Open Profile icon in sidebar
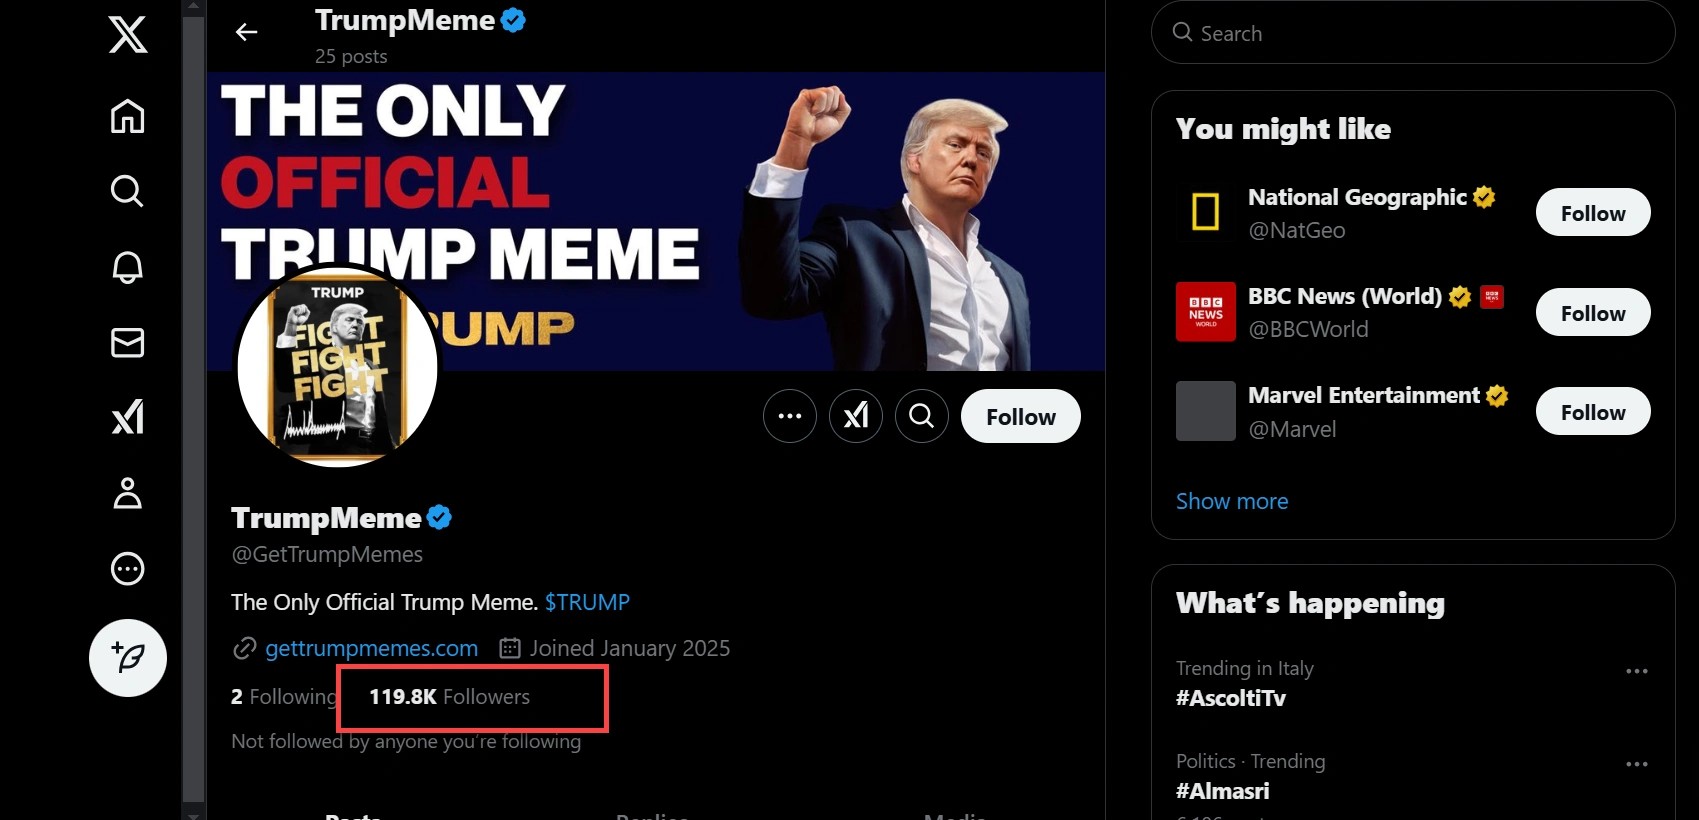The width and height of the screenshot is (1699, 820). pyautogui.click(x=128, y=493)
